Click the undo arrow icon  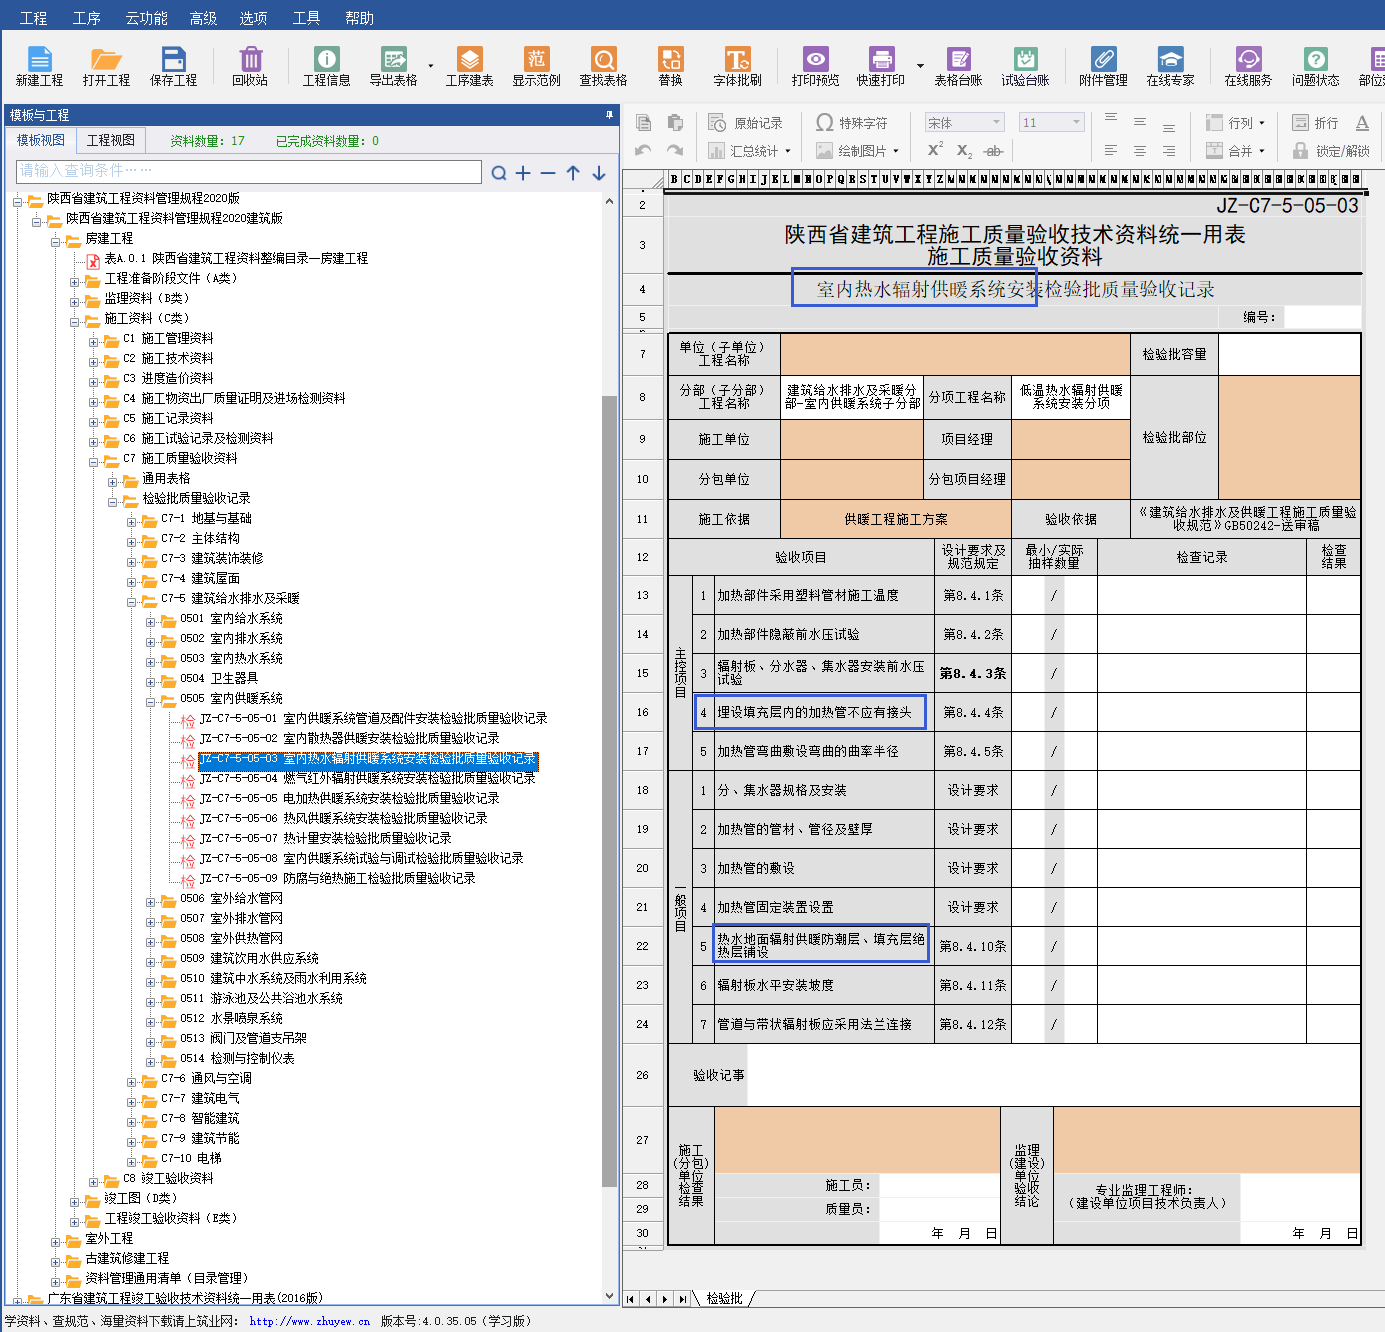tap(644, 151)
